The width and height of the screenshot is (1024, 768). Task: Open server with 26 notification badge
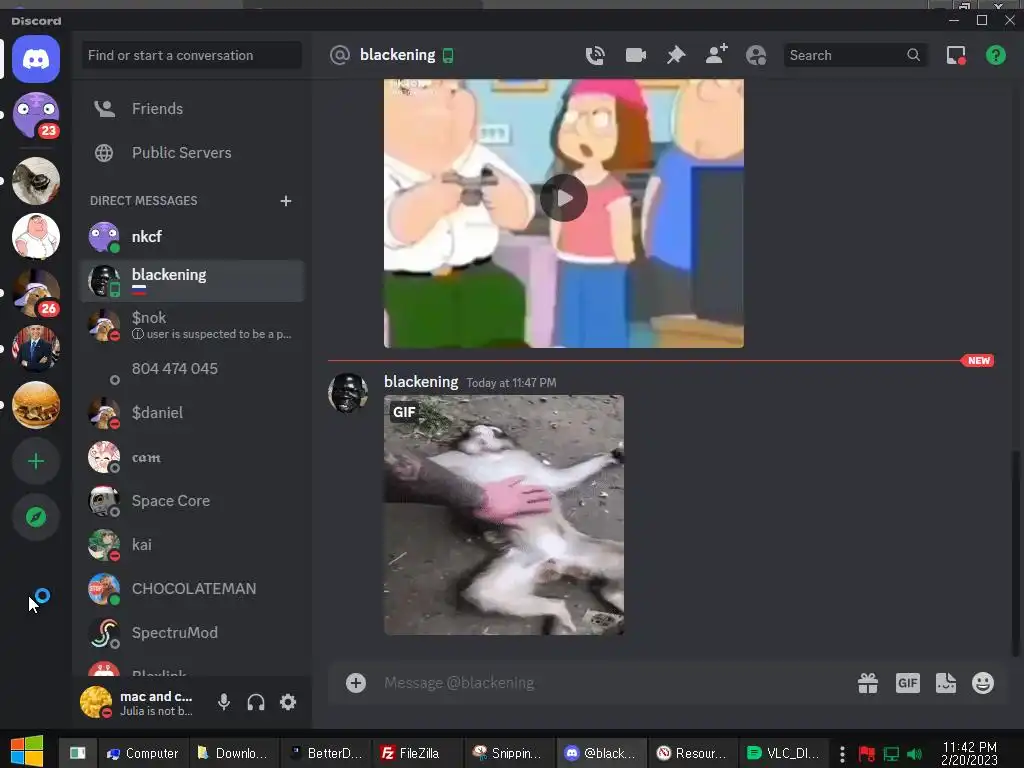pyautogui.click(x=36, y=293)
